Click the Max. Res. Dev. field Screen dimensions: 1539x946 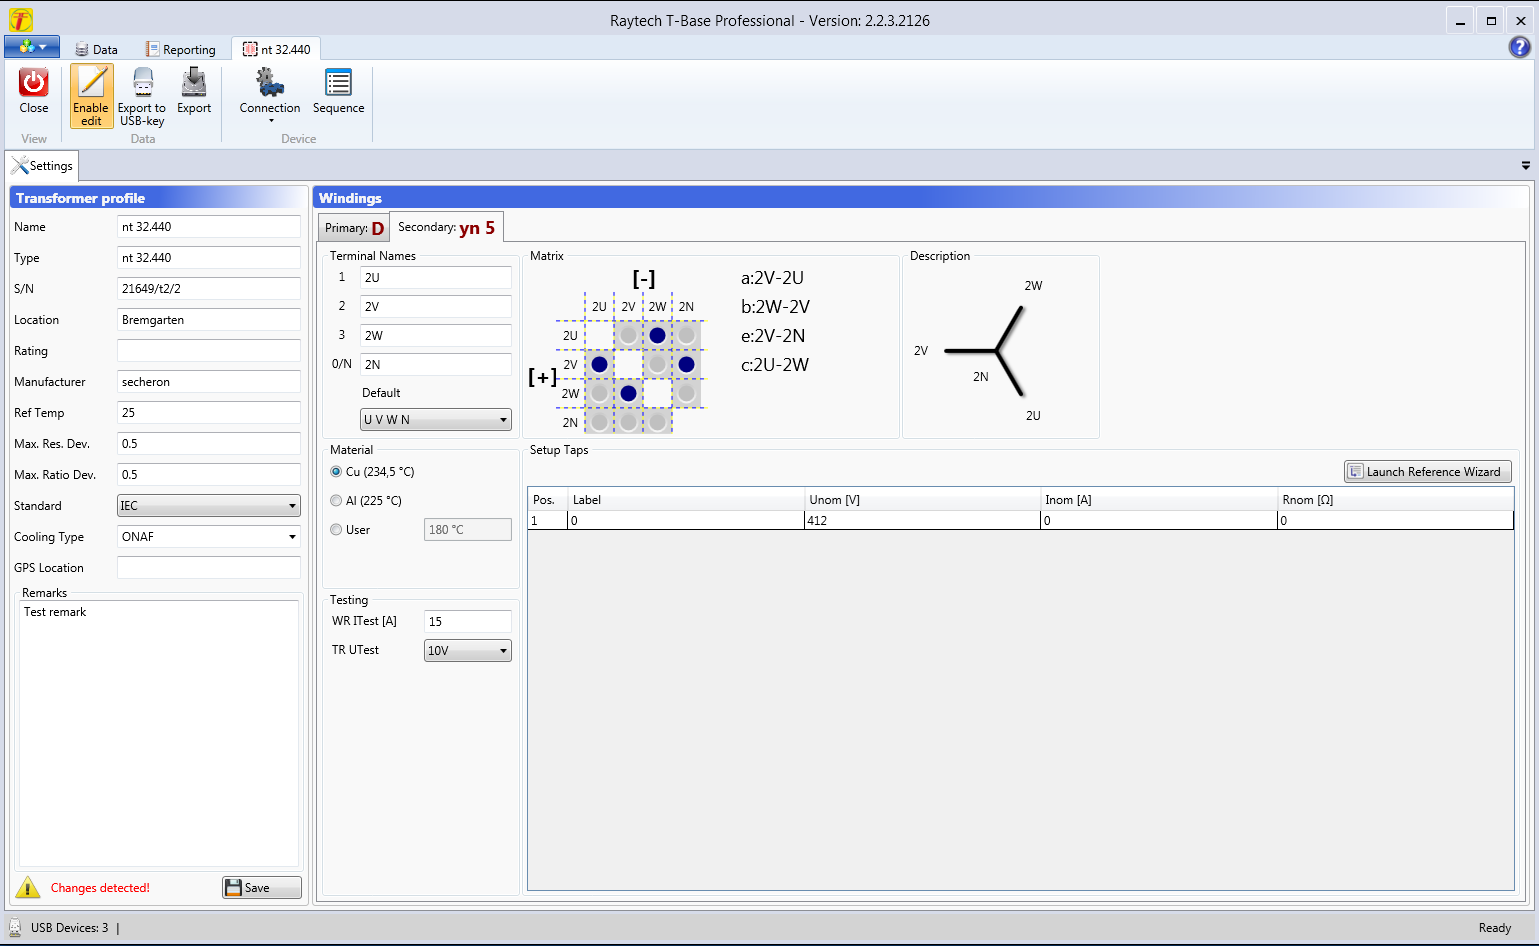(x=209, y=444)
